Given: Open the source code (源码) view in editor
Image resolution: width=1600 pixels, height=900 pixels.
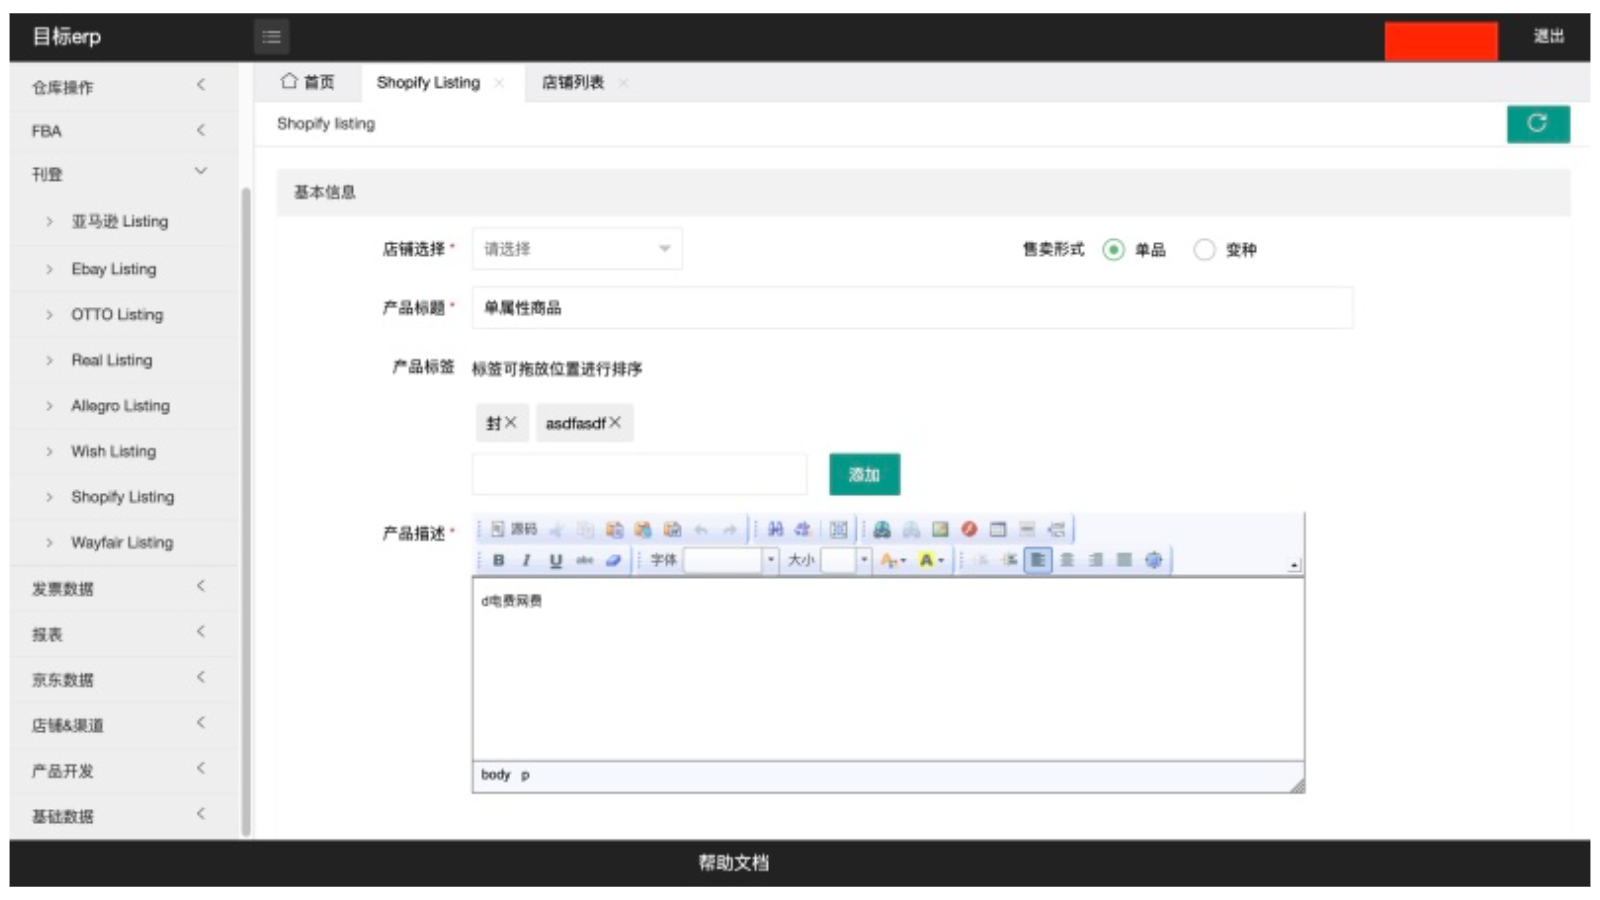Looking at the screenshot, I should click(x=514, y=529).
